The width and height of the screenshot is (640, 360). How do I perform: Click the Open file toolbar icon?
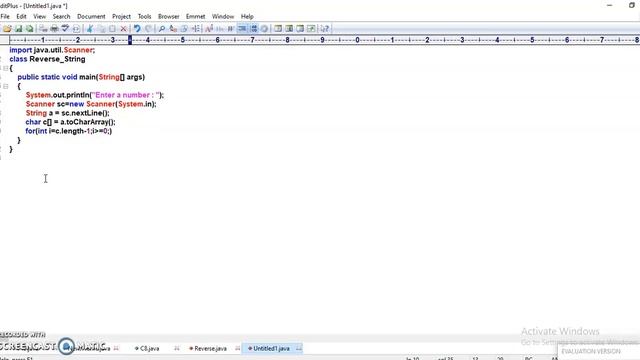point(7,29)
